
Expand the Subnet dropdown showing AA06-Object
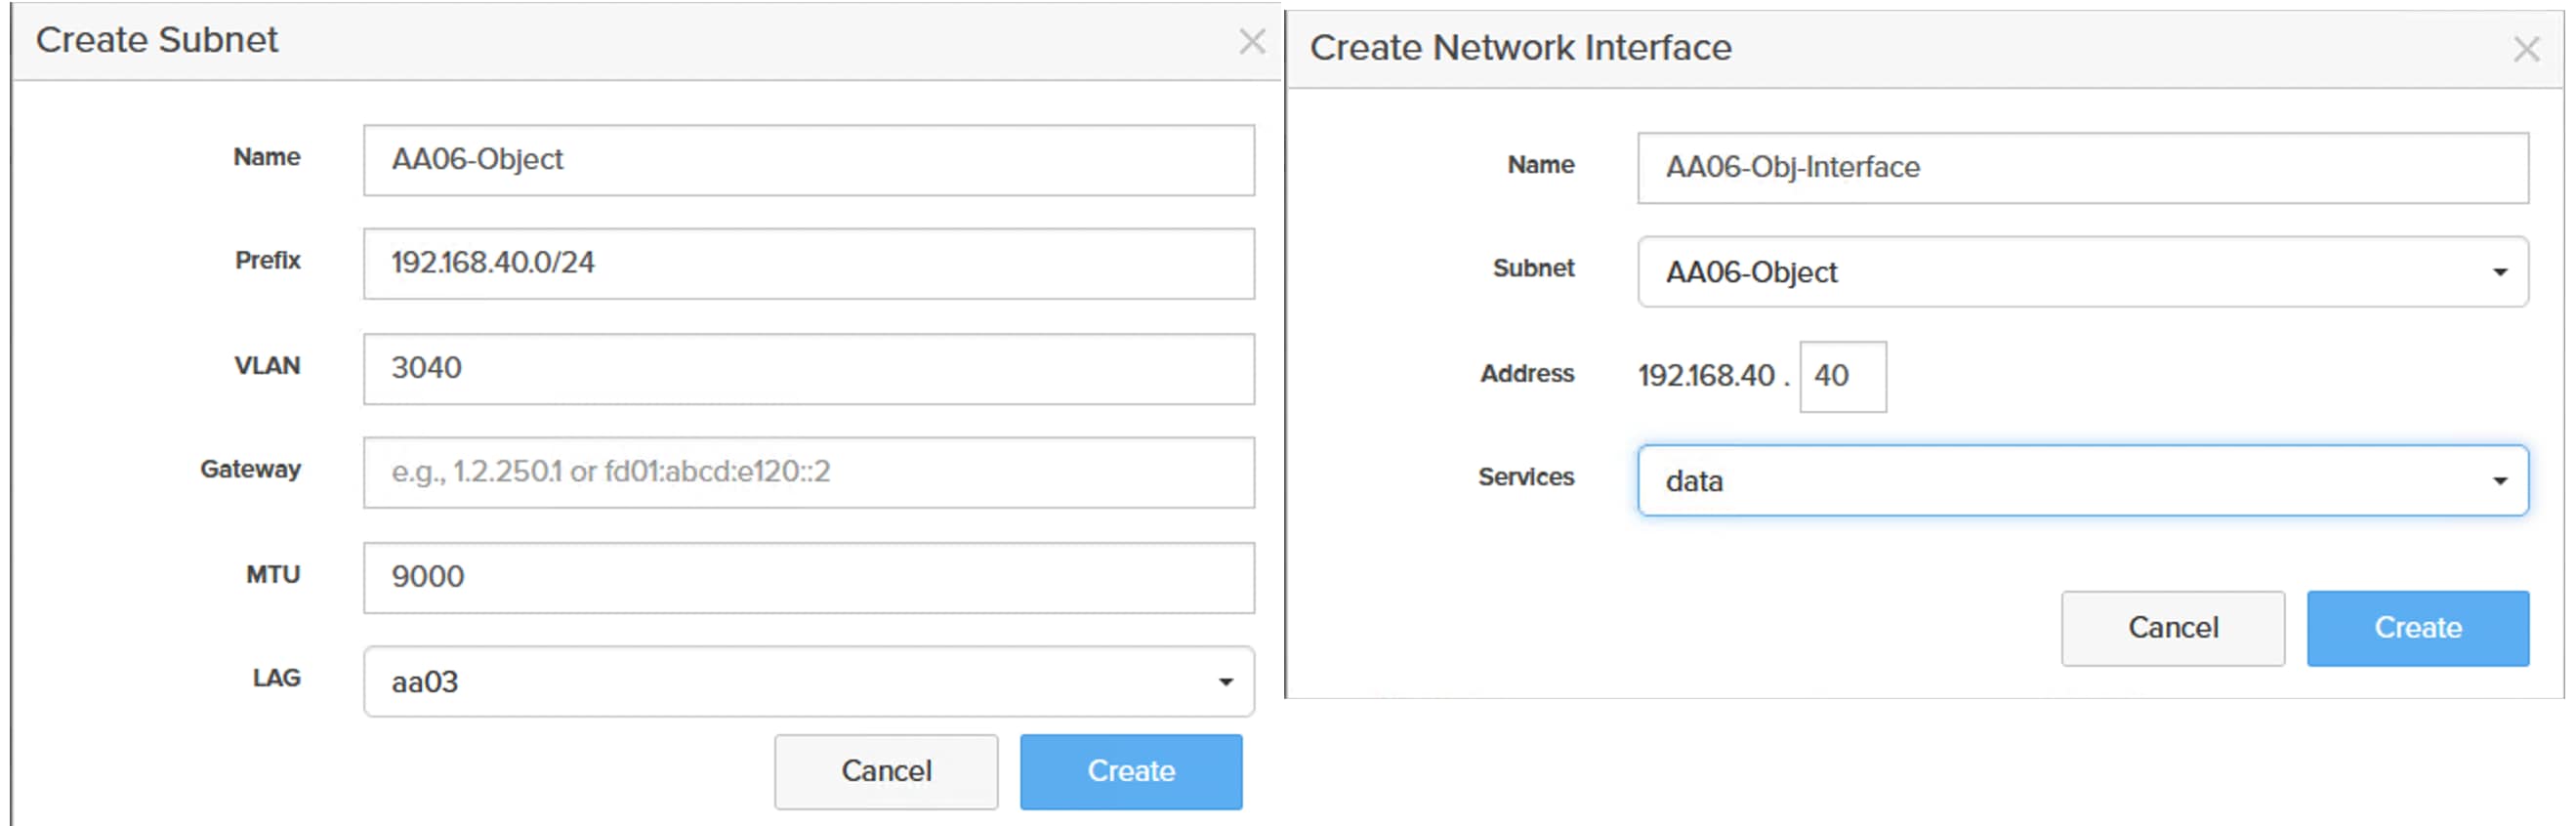[x=2081, y=272]
